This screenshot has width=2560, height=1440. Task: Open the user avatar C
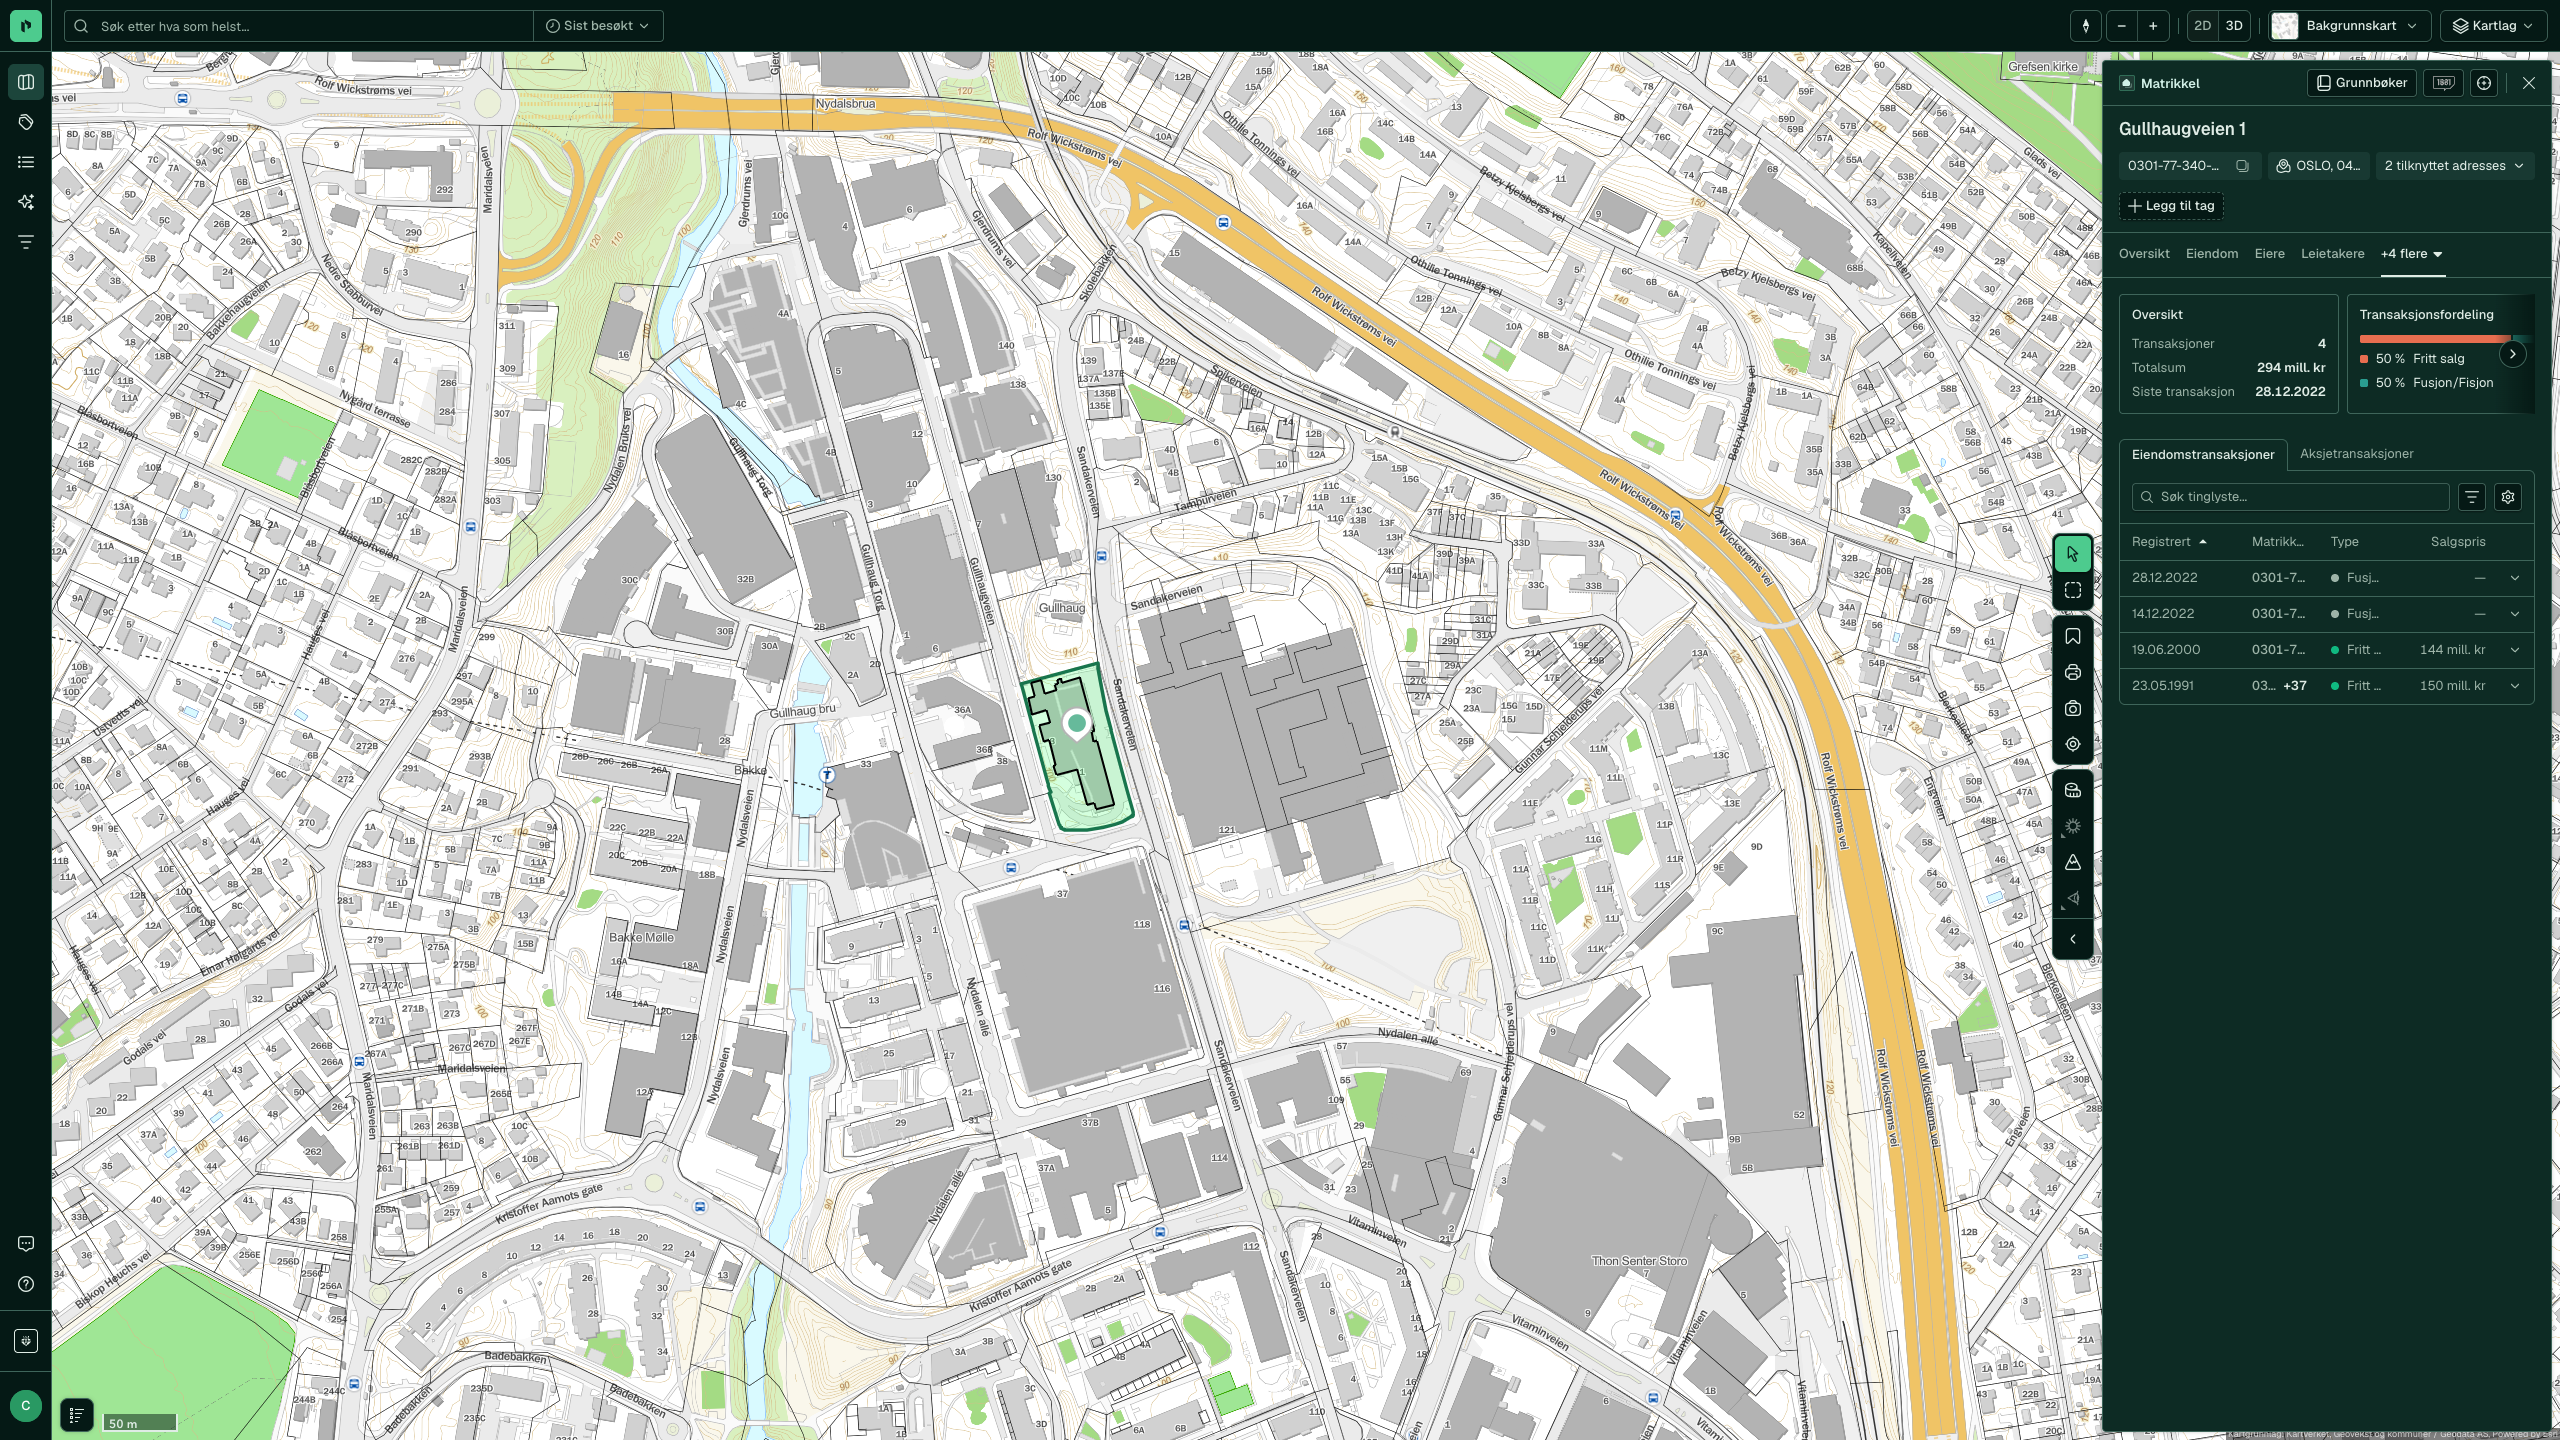click(x=26, y=1405)
